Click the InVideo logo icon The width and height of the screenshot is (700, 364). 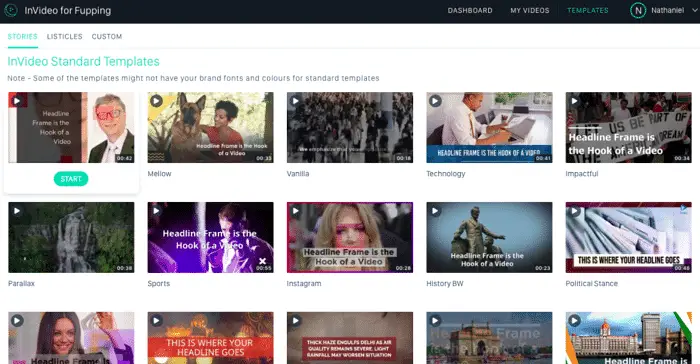[x=10, y=10]
